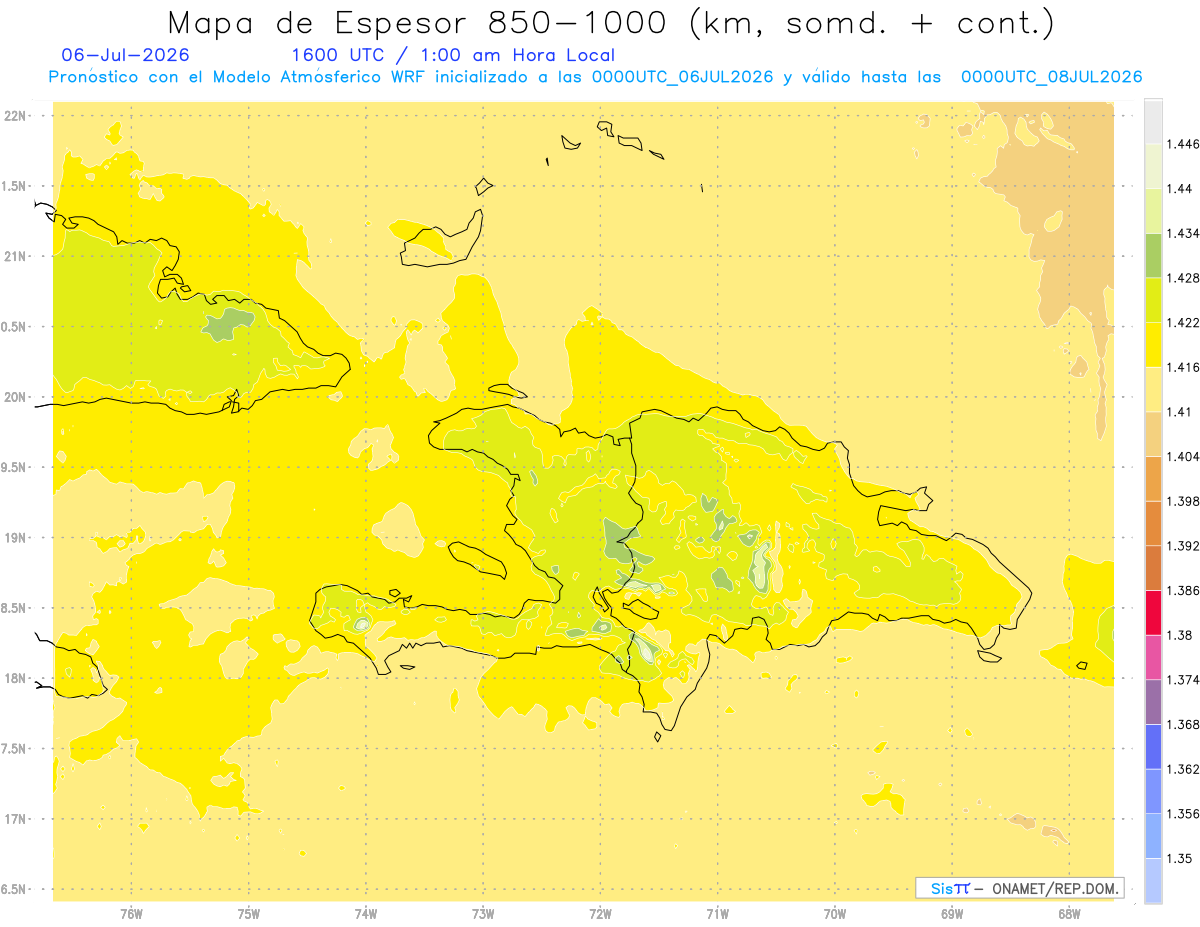Click the '74W' longitude label

(x=366, y=913)
